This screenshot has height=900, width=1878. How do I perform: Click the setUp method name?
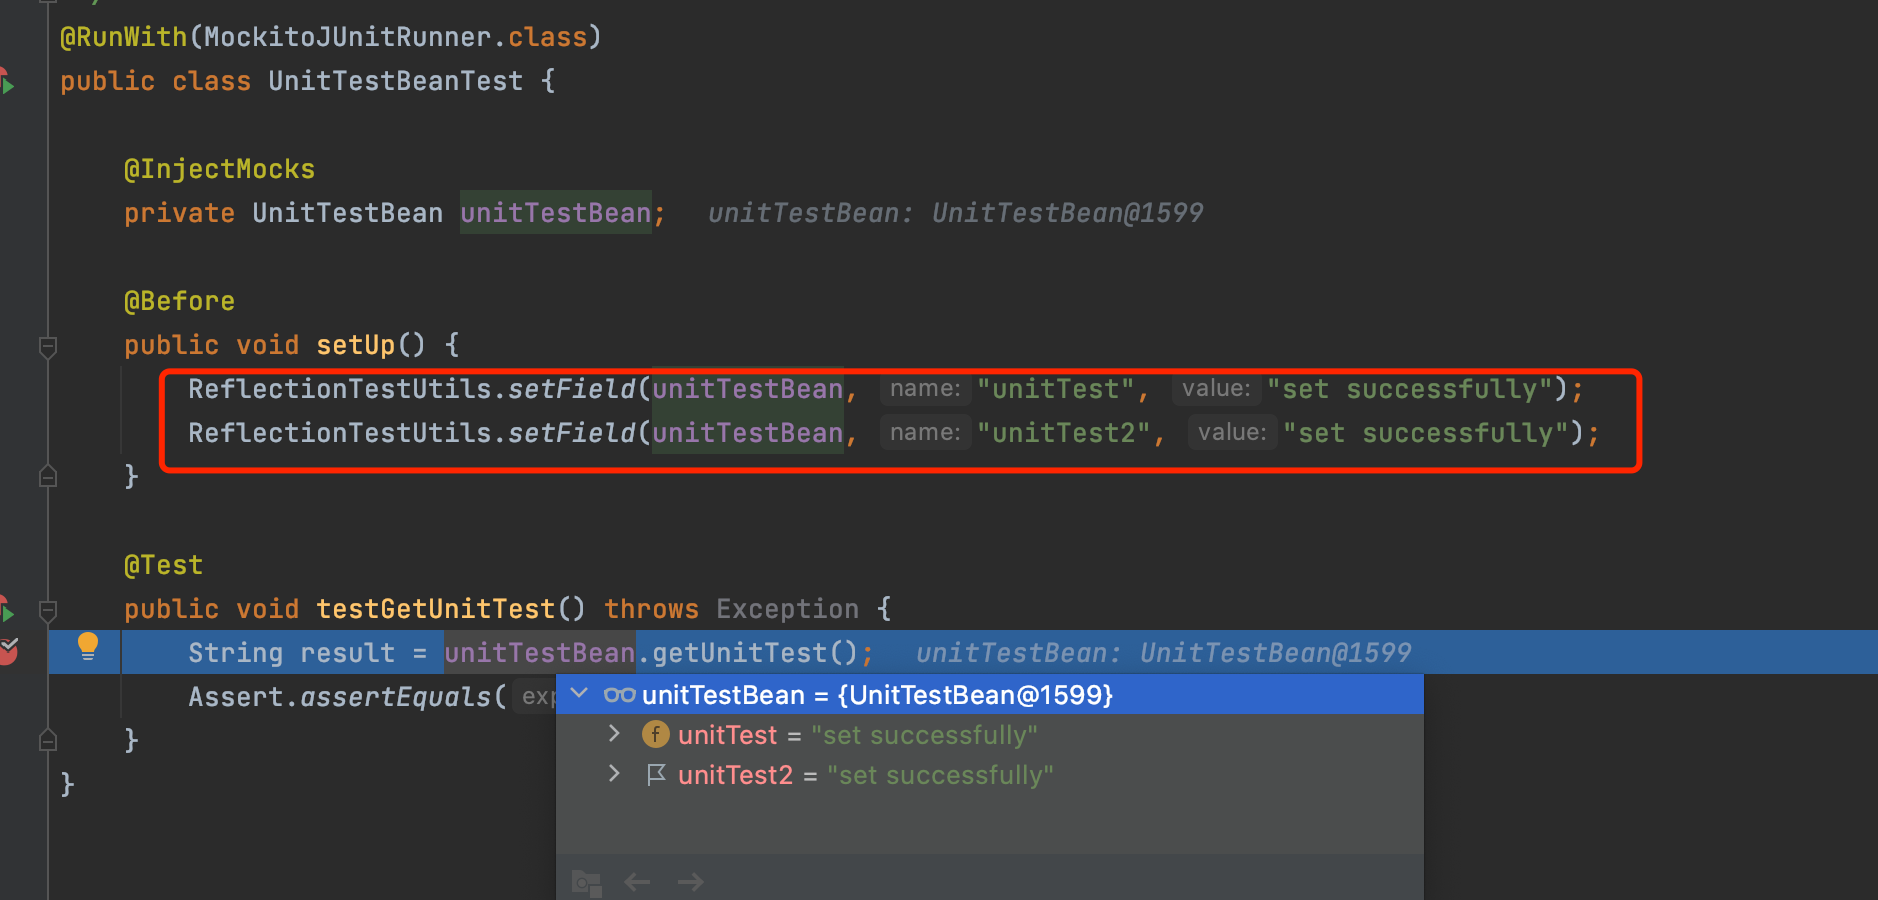pos(356,345)
